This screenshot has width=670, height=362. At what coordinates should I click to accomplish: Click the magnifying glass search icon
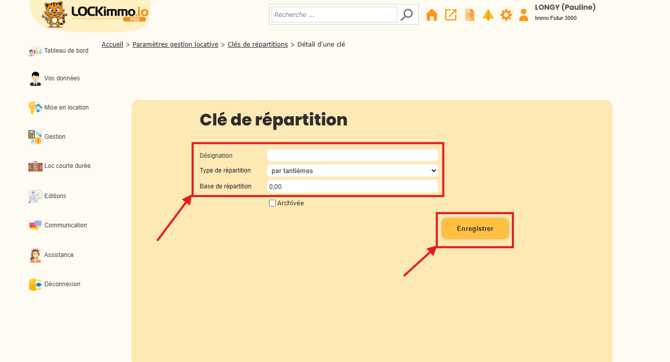click(x=407, y=15)
